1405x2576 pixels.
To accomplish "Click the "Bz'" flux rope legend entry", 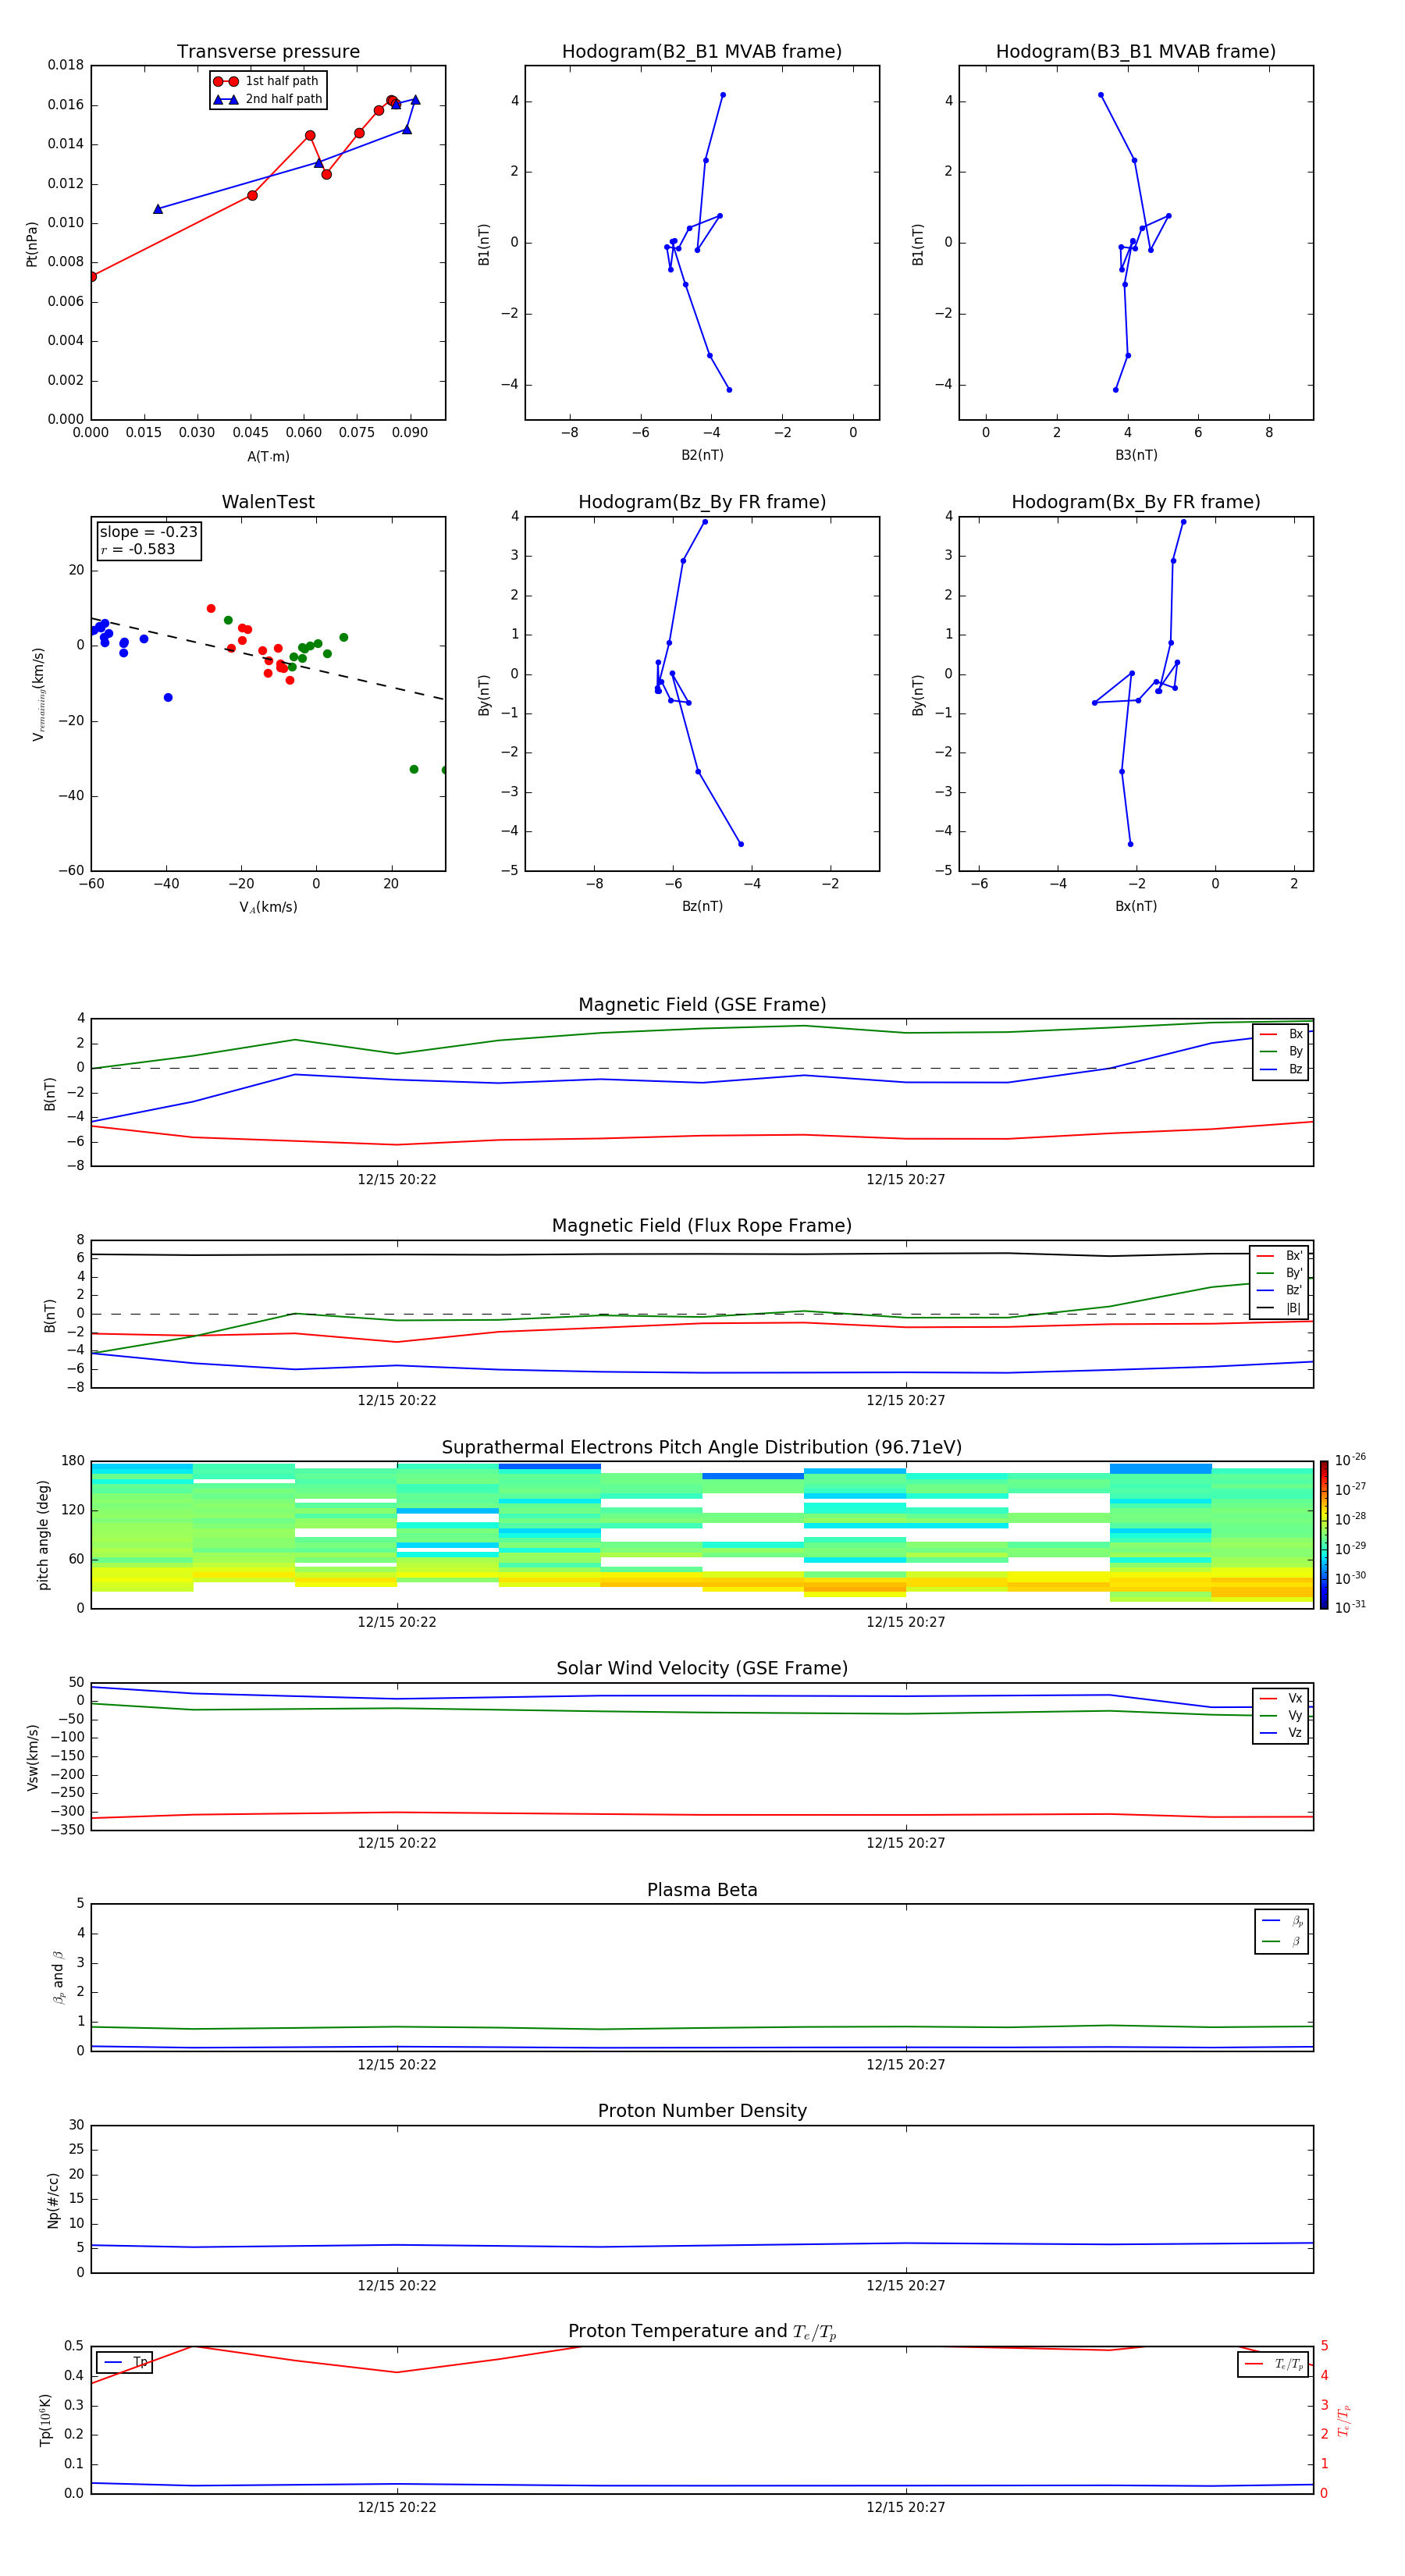I will coord(1279,1290).
